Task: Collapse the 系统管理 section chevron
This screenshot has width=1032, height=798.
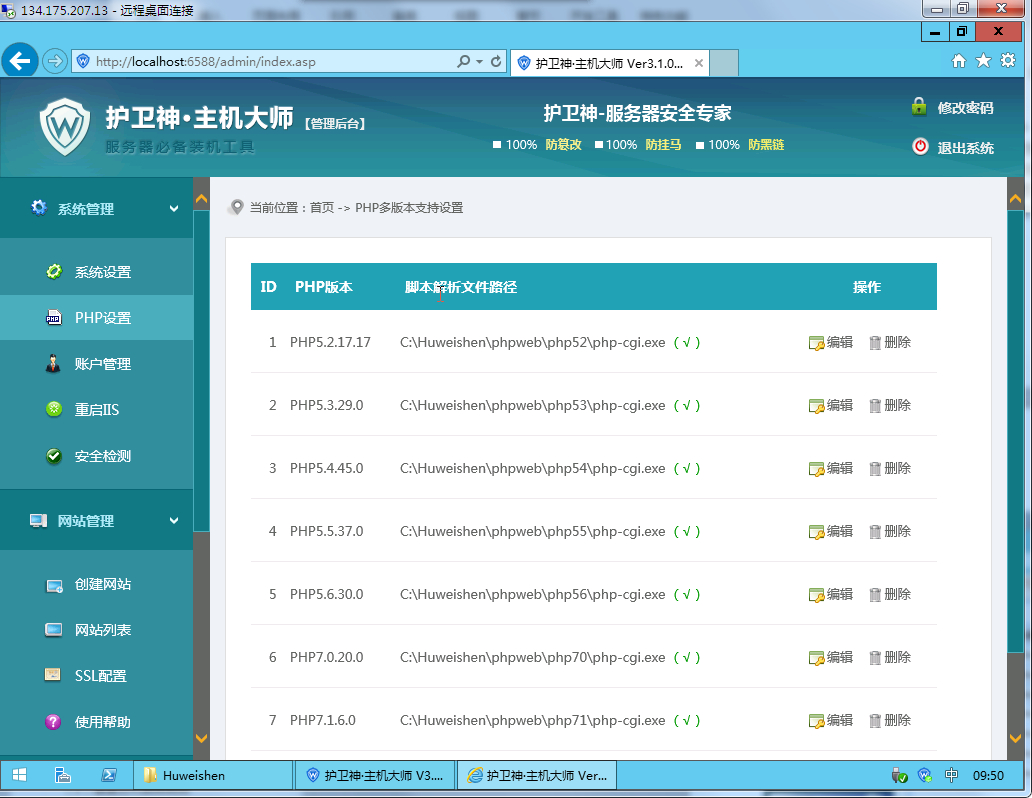Action: (174, 209)
